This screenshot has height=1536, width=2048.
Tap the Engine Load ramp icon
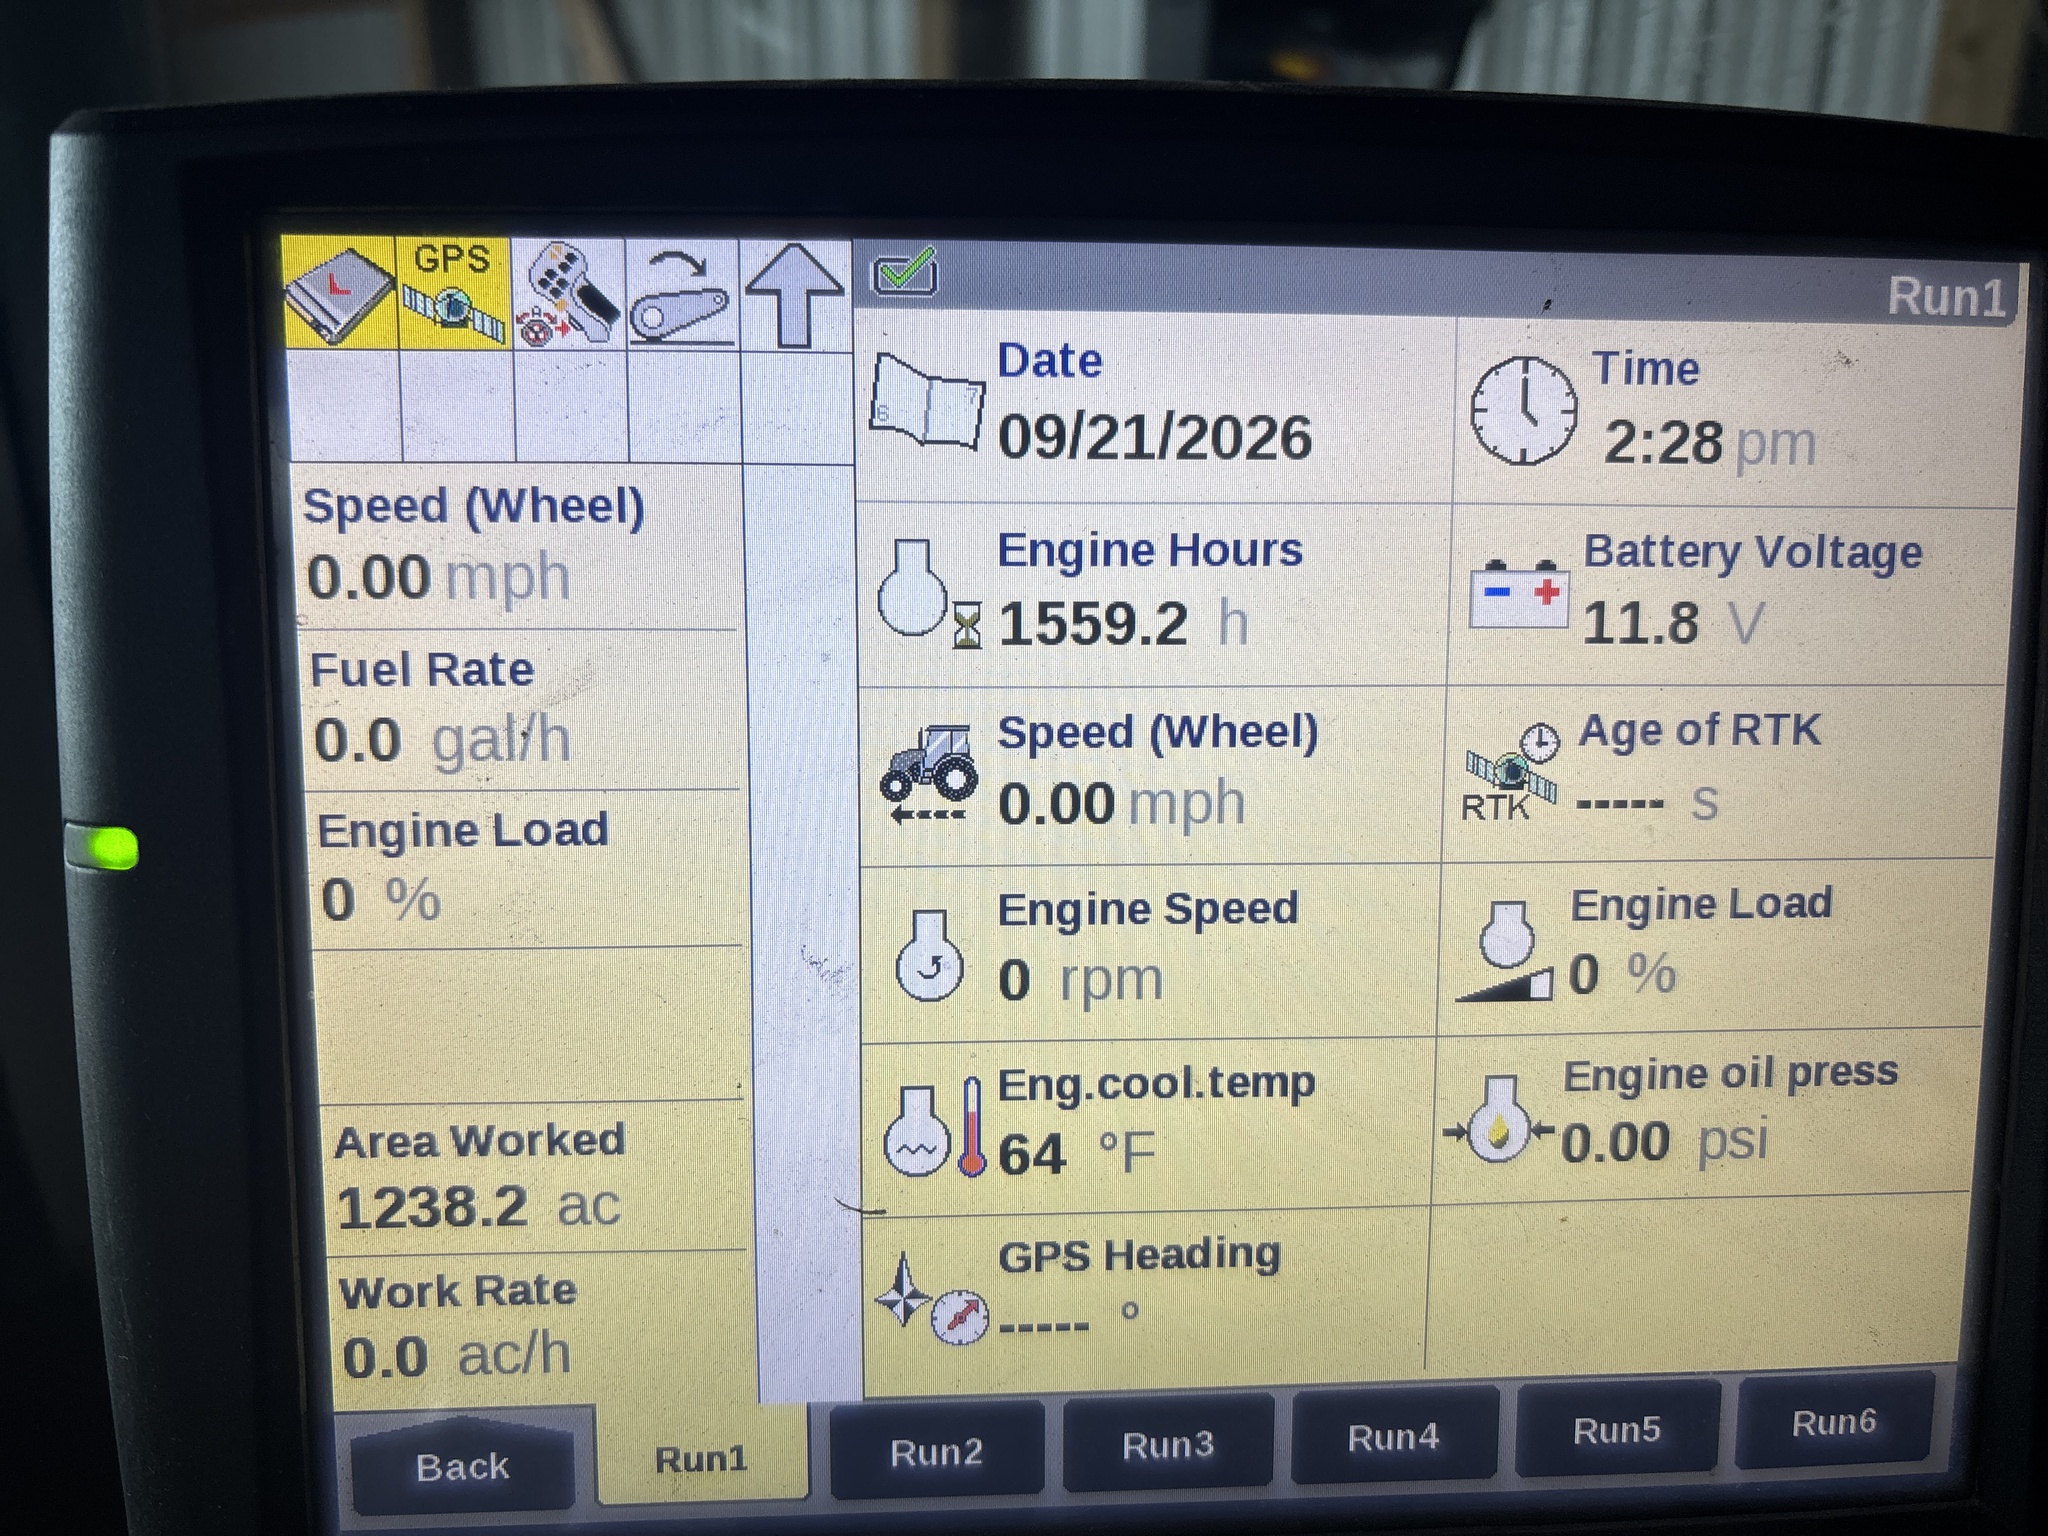pos(1505,950)
